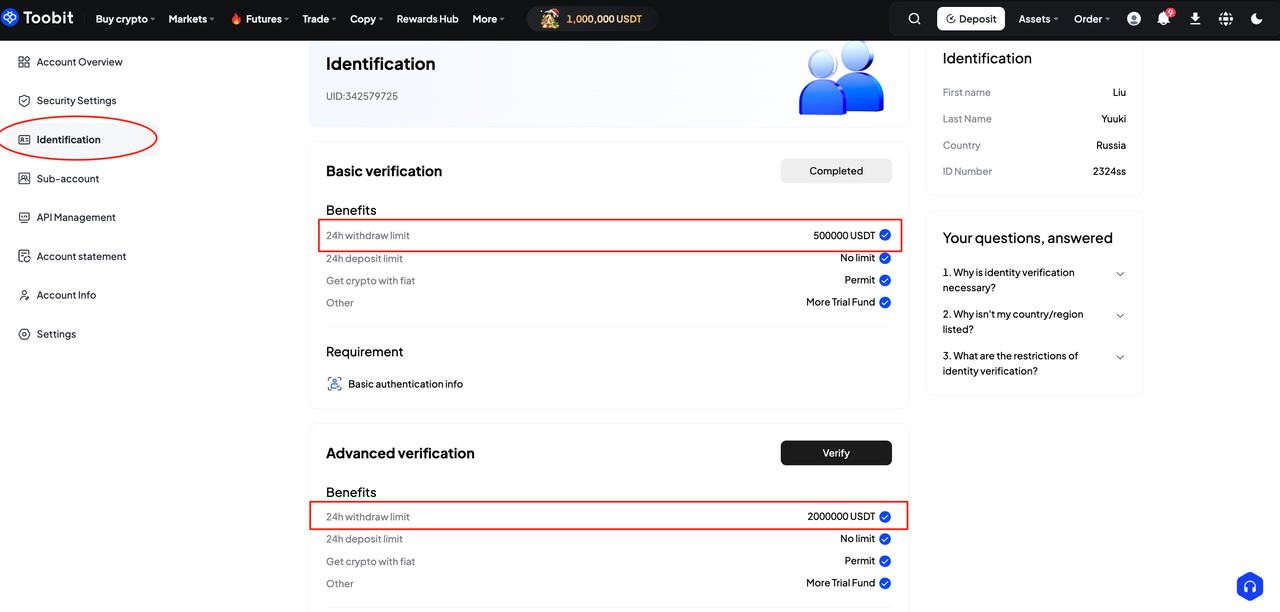The image size is (1280, 612).
Task: Click the download app icon
Action: pos(1195,19)
